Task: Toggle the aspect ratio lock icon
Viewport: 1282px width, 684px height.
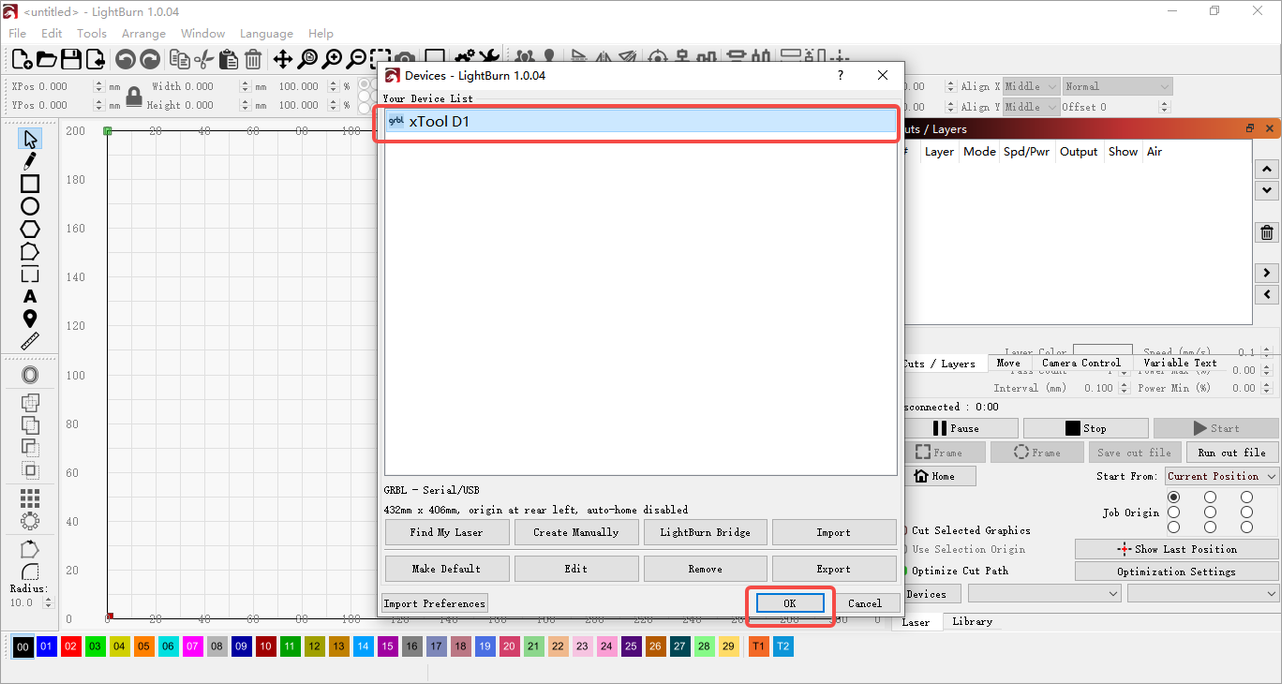Action: (133, 97)
